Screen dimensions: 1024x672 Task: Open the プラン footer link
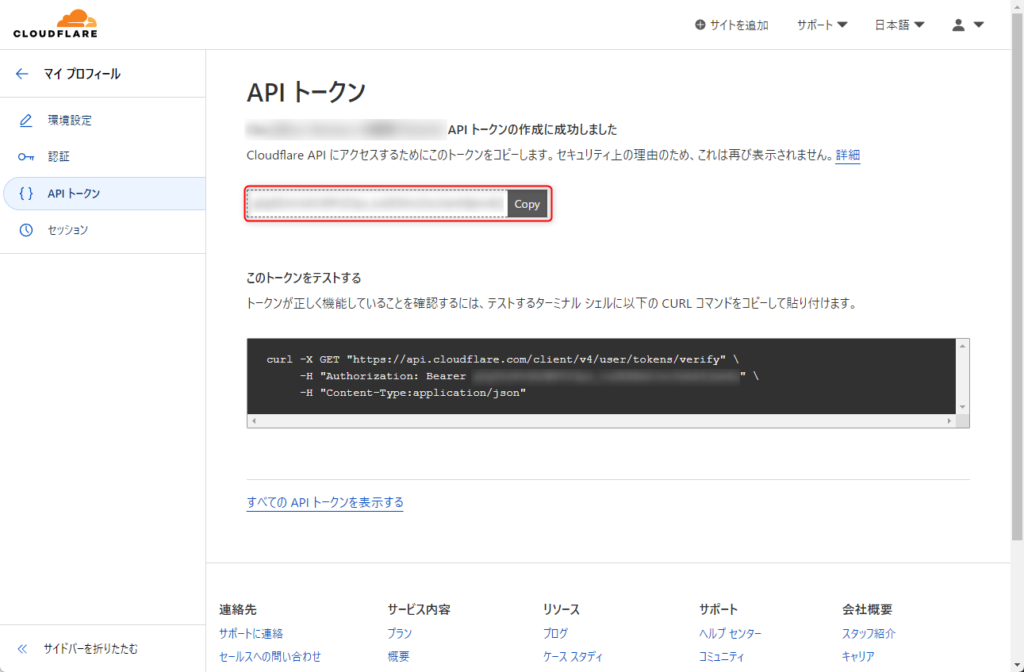[400, 633]
